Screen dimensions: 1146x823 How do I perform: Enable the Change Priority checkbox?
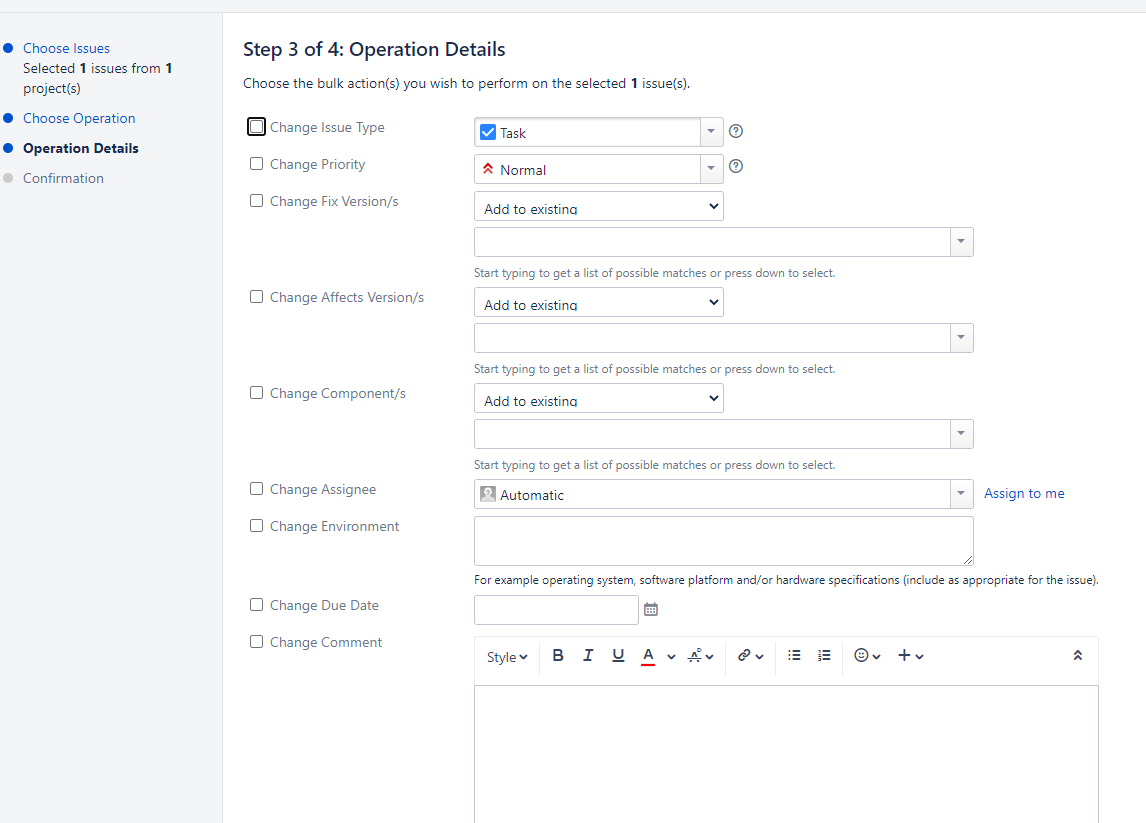point(256,163)
